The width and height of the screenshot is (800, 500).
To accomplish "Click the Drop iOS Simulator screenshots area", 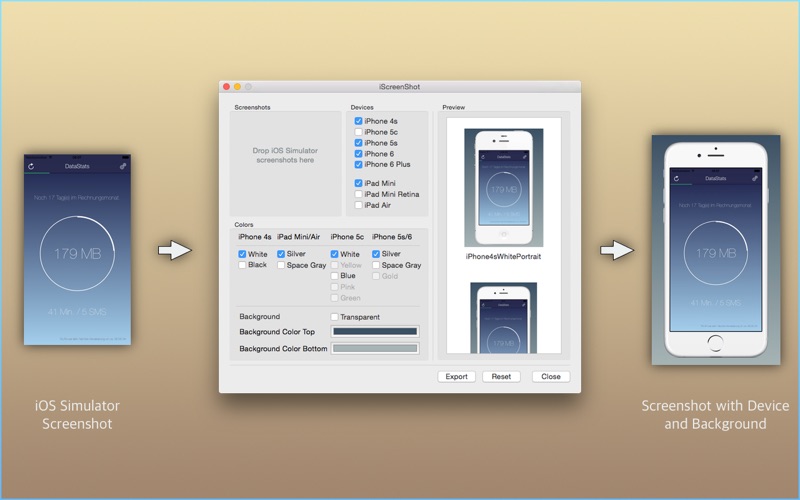I will click(x=285, y=163).
